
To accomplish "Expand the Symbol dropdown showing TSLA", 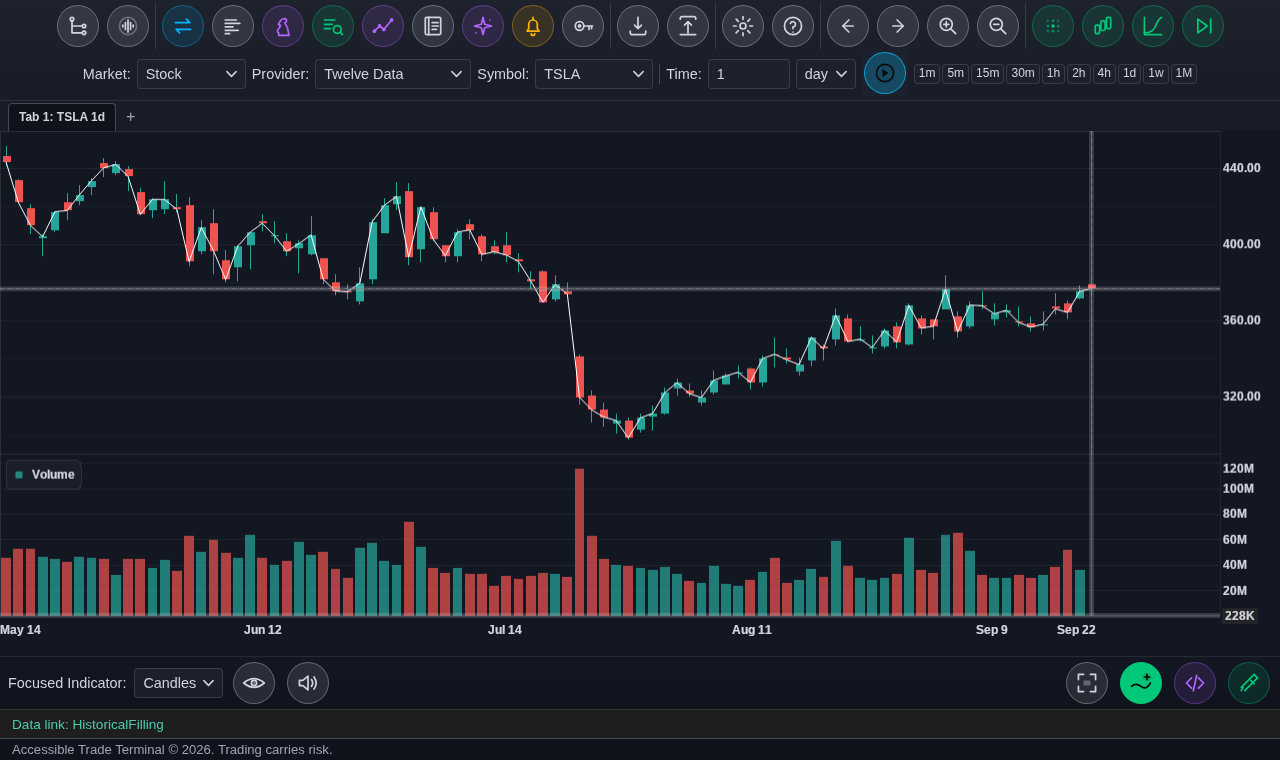I will (x=594, y=74).
